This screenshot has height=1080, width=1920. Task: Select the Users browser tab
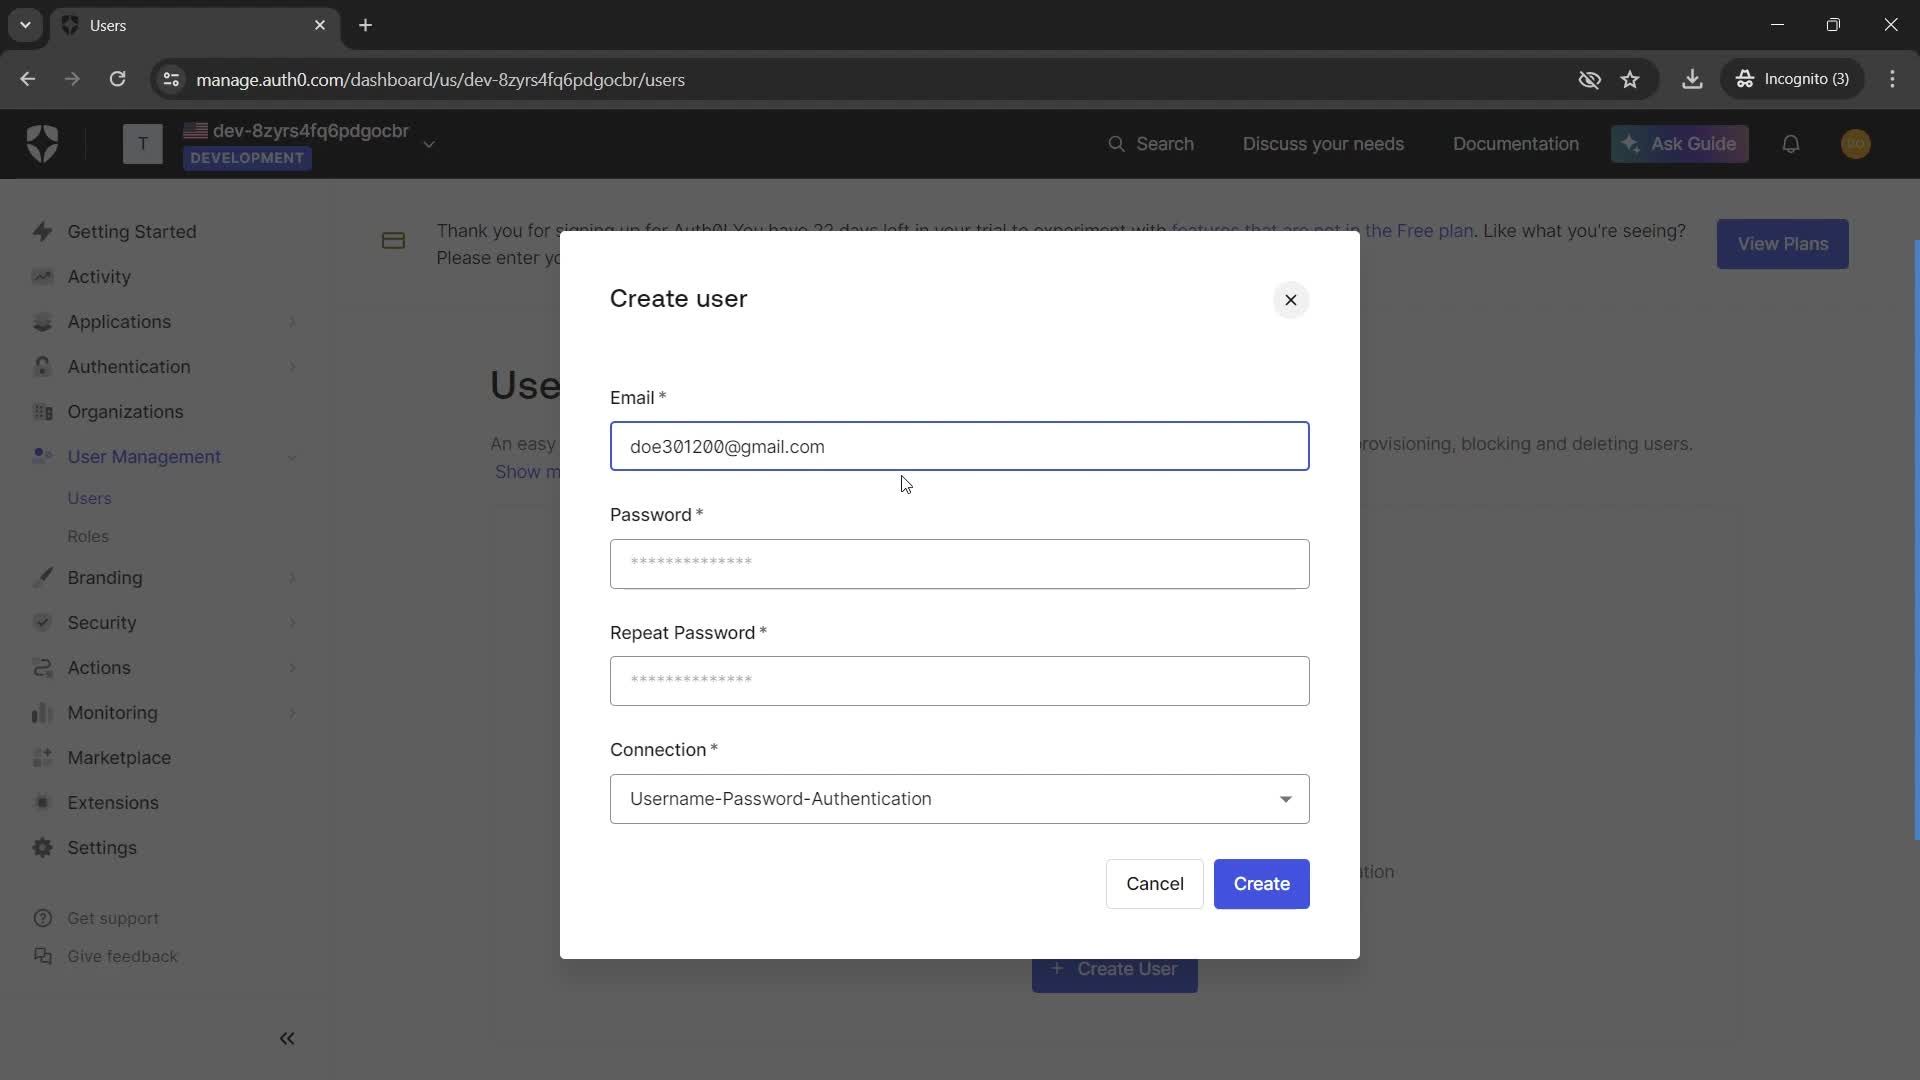(x=195, y=25)
